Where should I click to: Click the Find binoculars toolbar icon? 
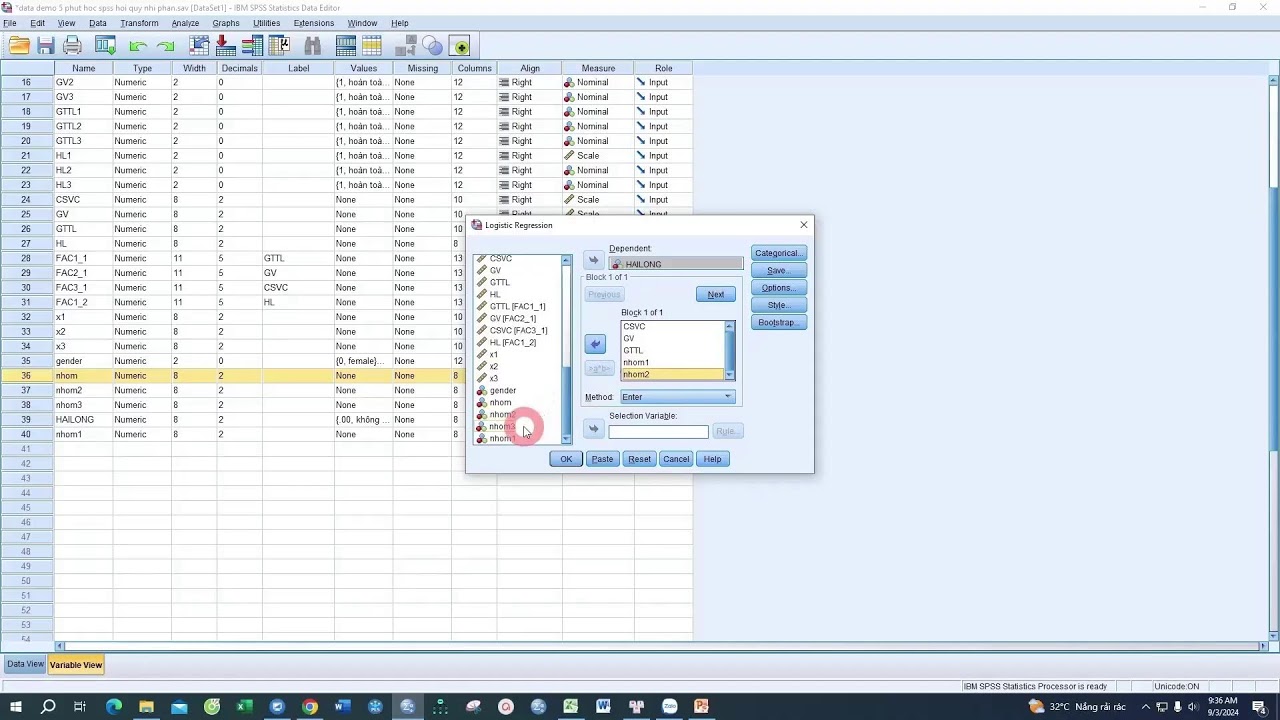coord(312,46)
